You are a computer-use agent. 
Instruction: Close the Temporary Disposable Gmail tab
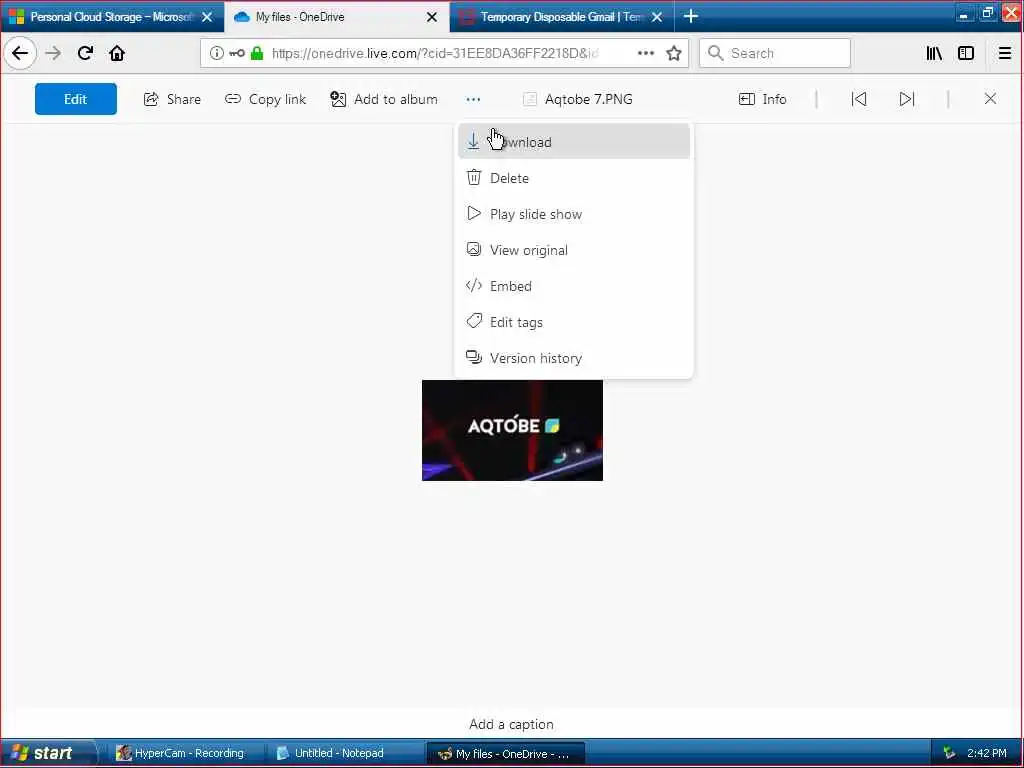point(657,17)
